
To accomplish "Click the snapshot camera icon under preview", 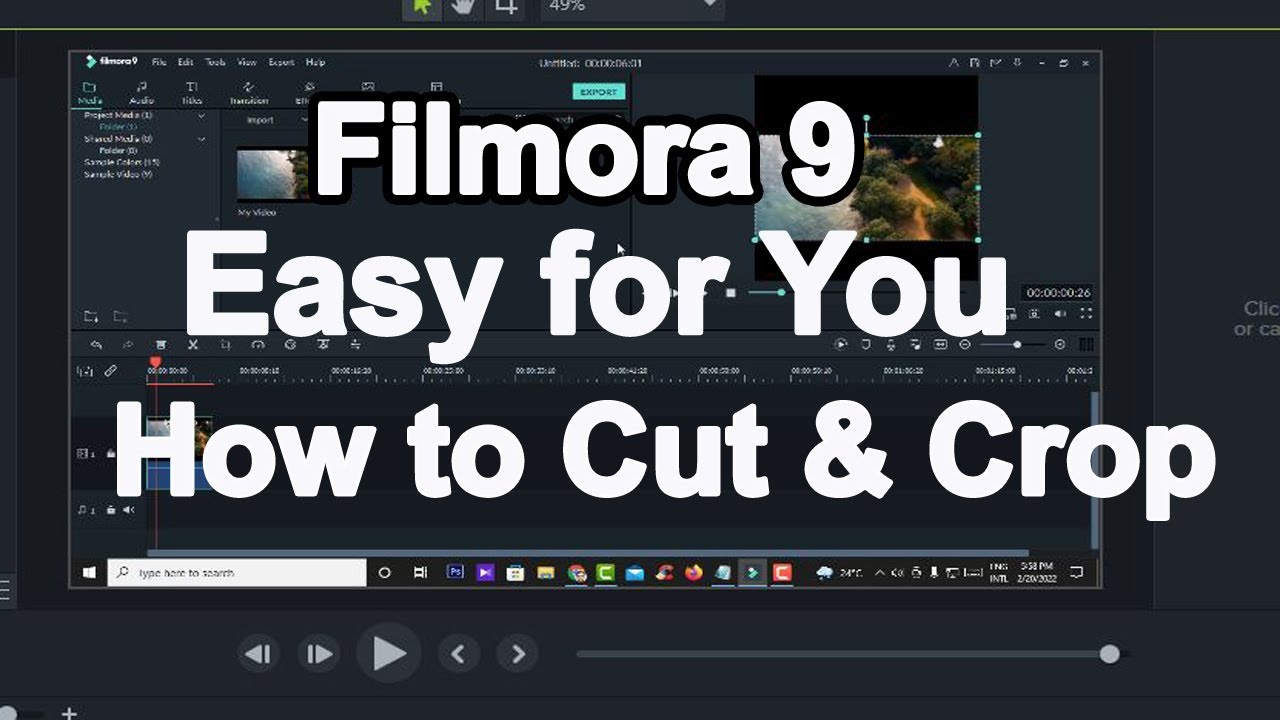I will click(1034, 313).
